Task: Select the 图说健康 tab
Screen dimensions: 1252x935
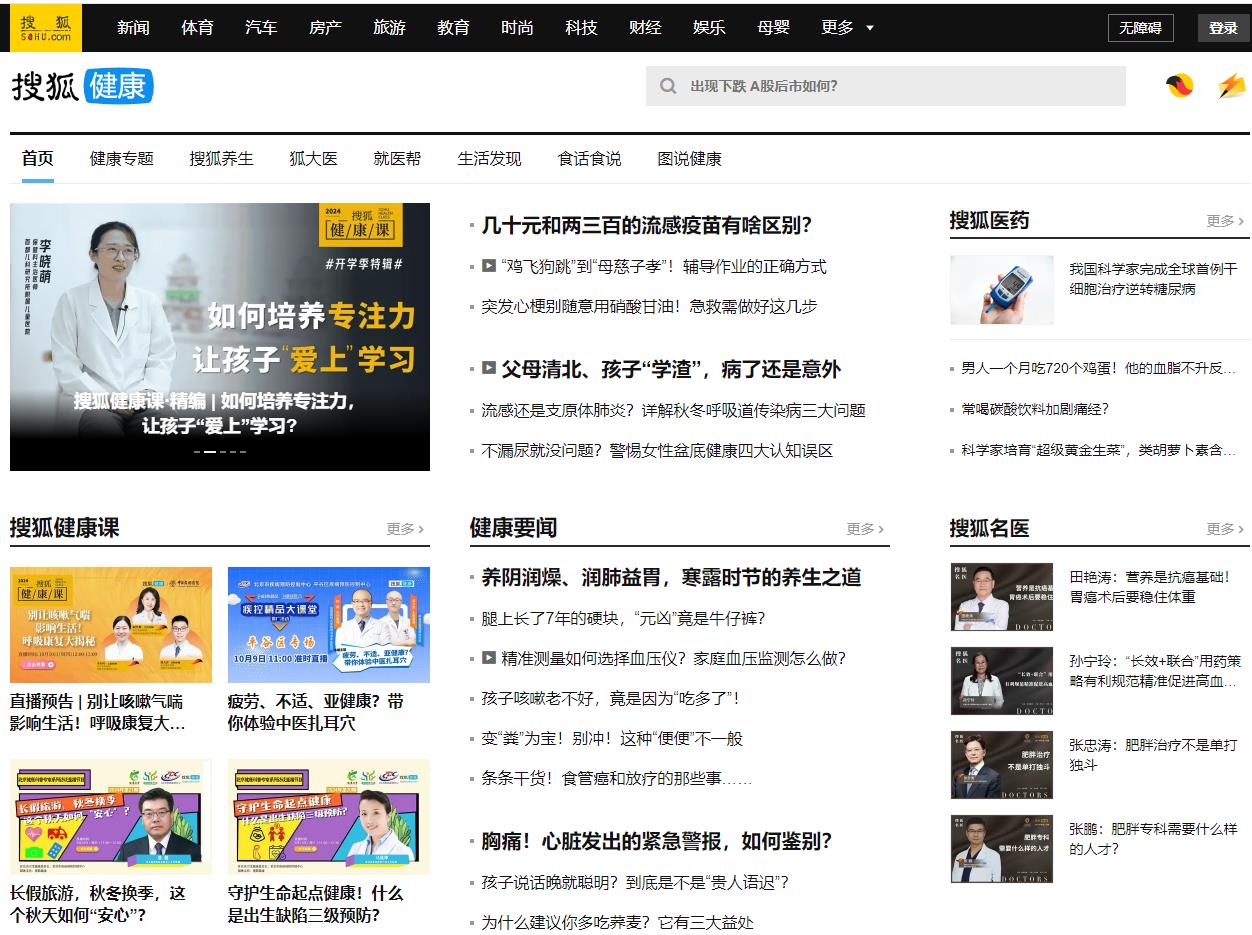Action: coord(690,158)
